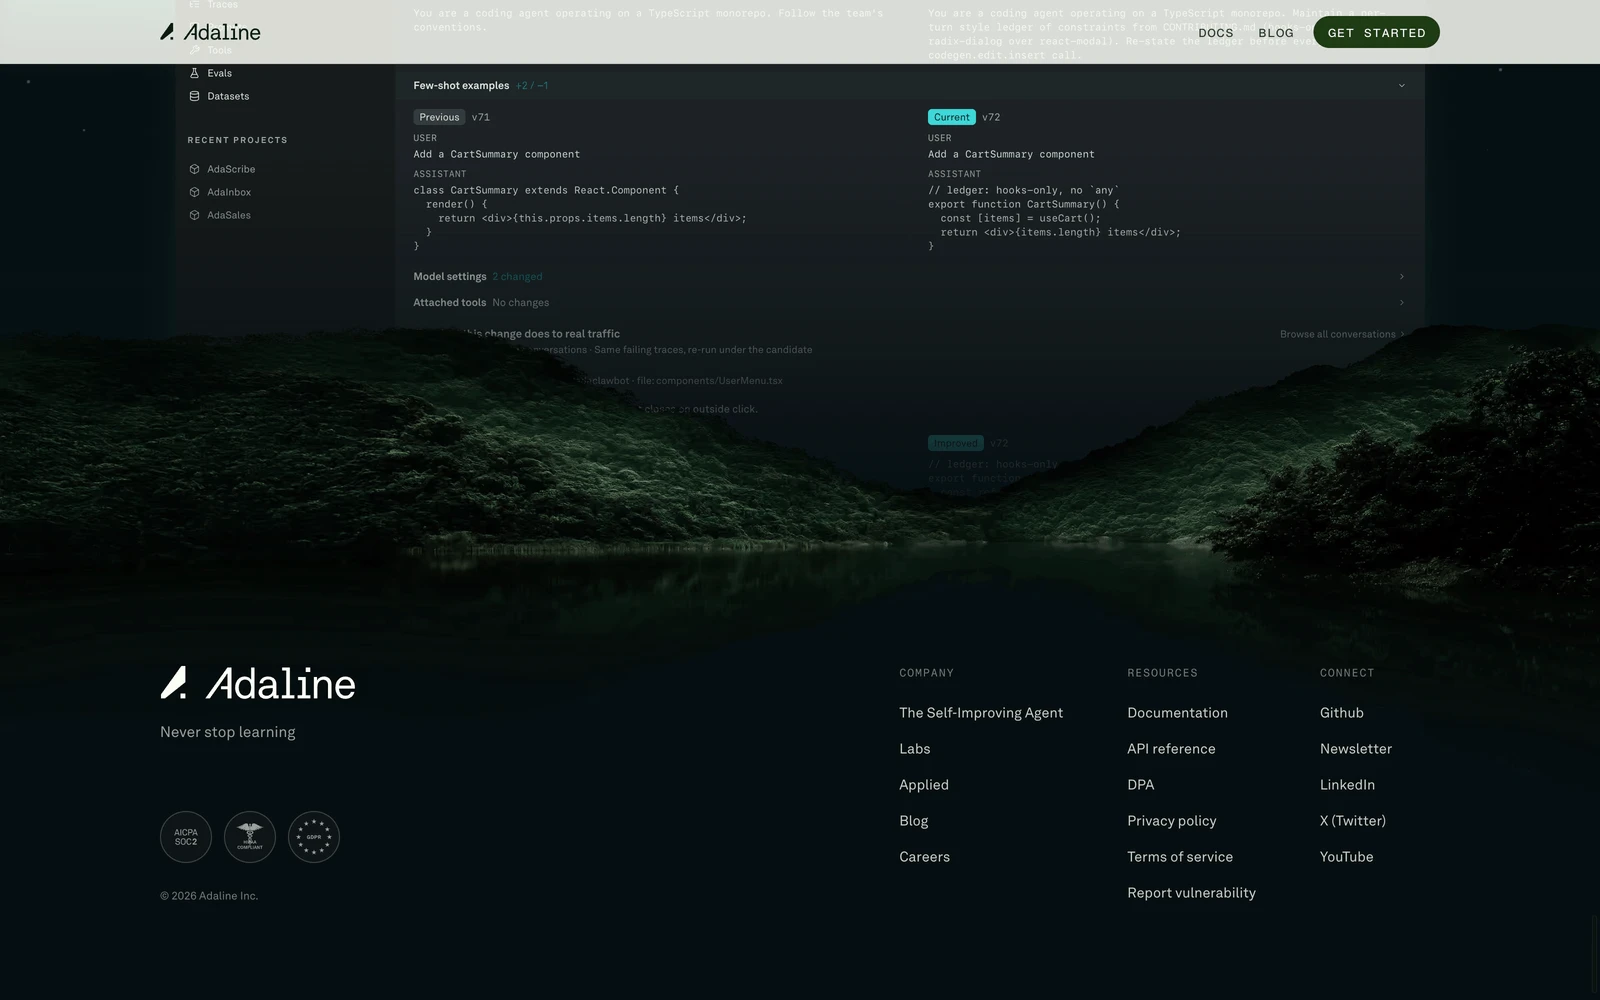Open the Github footer link

(1342, 713)
